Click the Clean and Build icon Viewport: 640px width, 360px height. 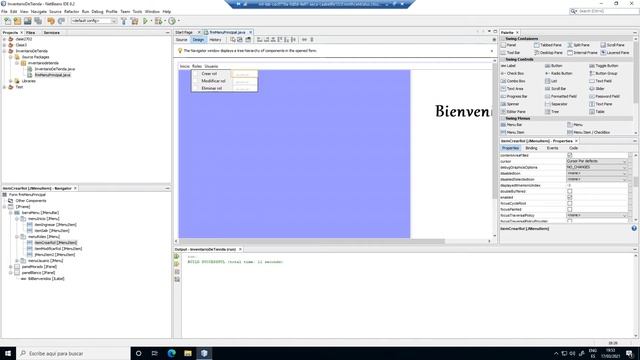[x=134, y=21]
